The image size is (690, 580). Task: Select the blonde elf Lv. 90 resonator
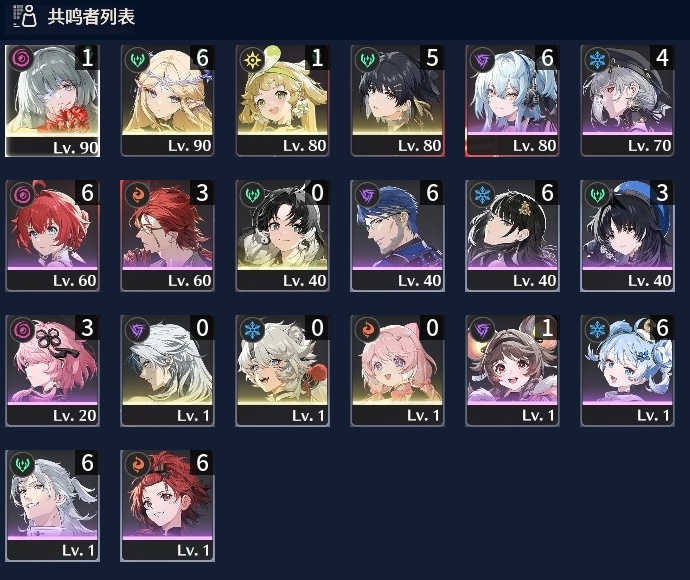(x=168, y=101)
